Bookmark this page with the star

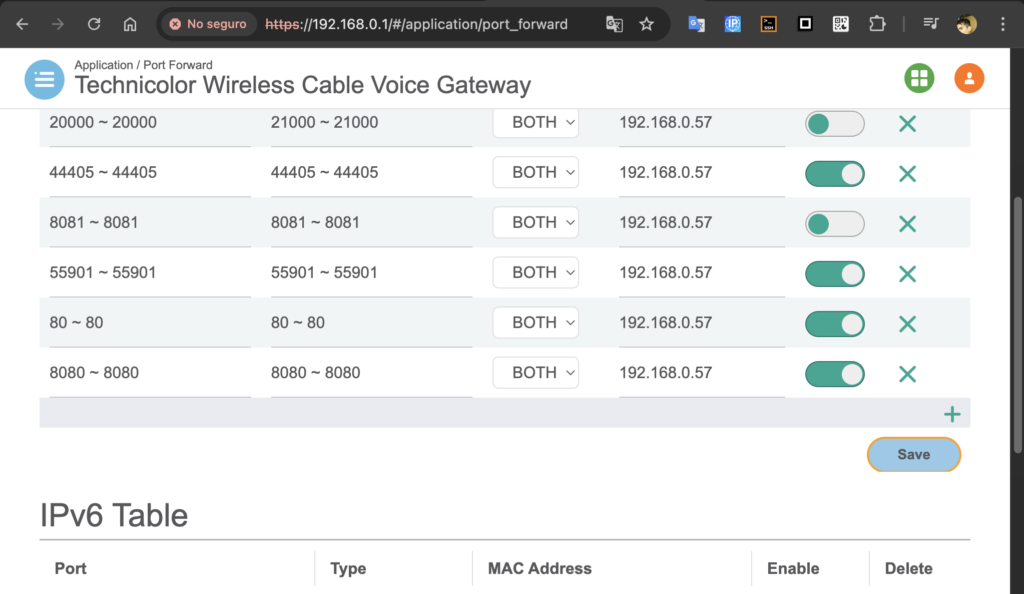coord(647,24)
